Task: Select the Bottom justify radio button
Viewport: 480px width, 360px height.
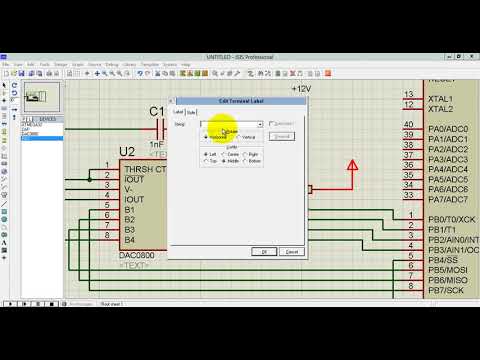Action: tap(245, 161)
